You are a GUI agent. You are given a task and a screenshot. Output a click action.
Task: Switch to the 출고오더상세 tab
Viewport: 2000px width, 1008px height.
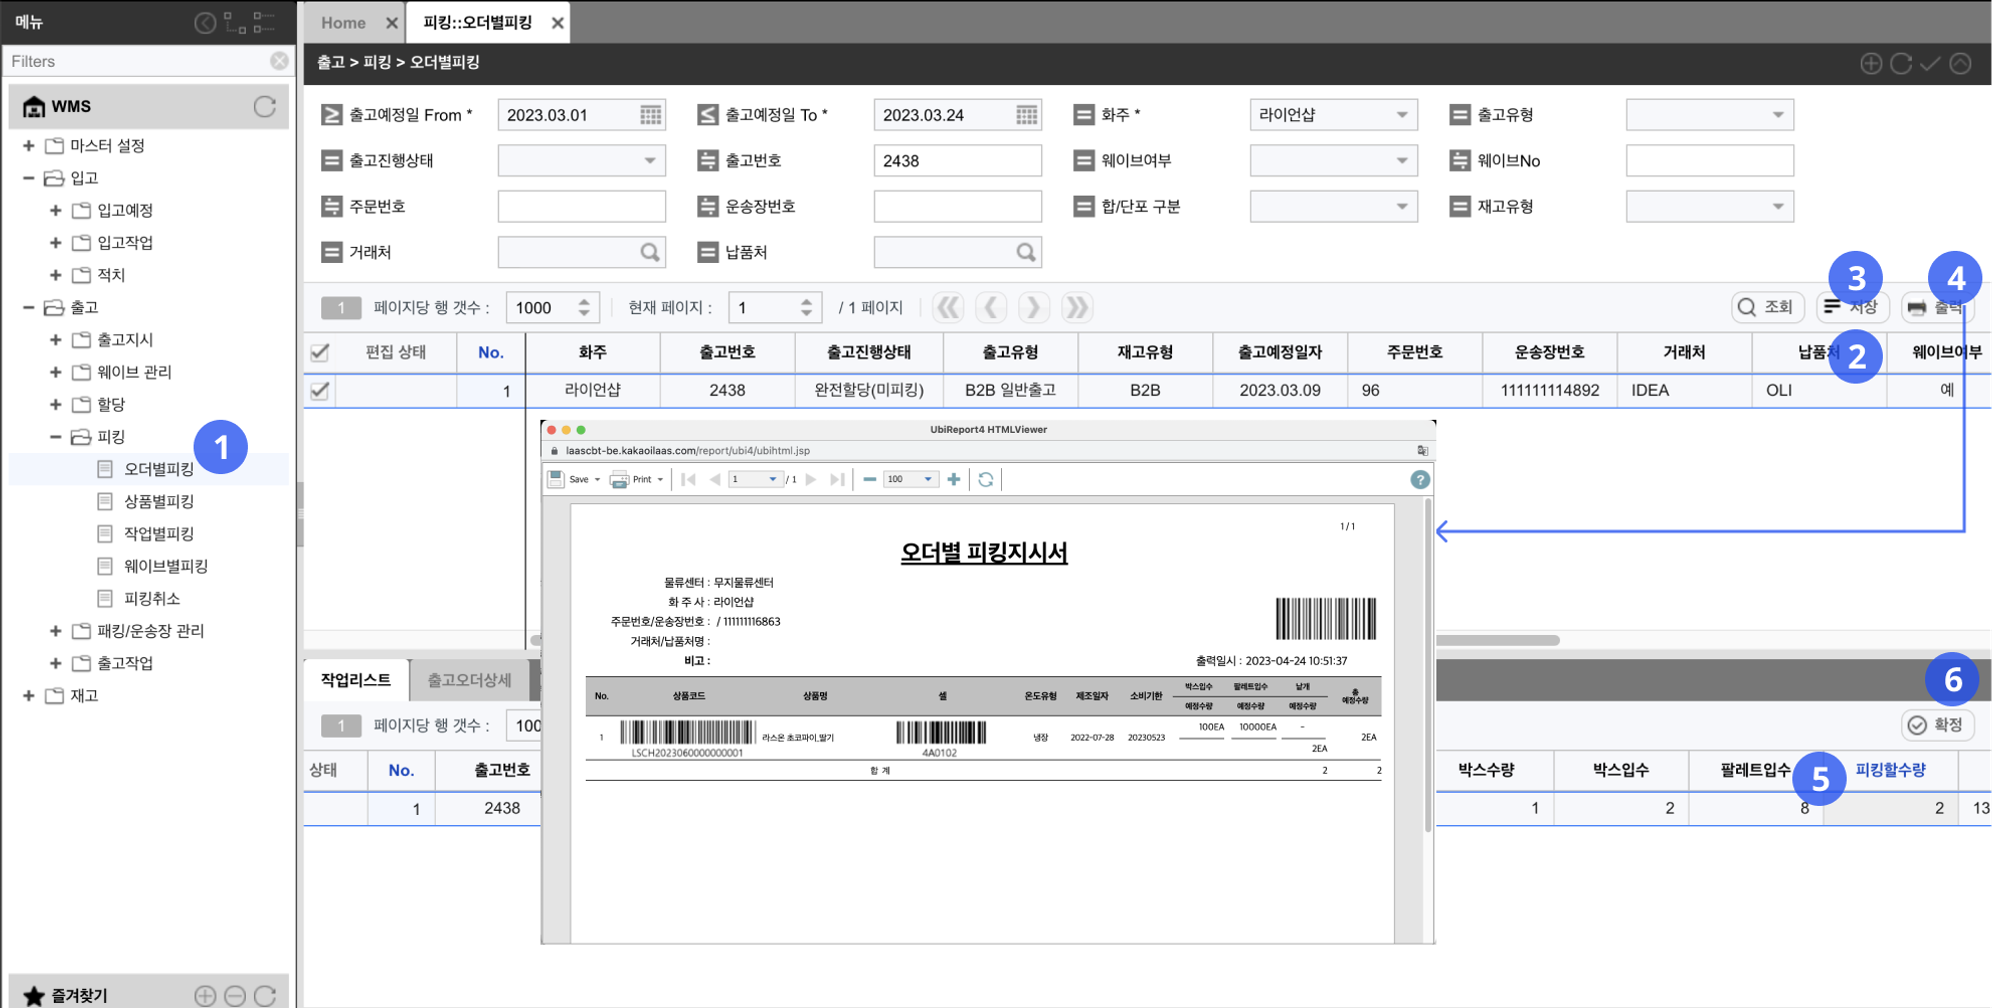[x=469, y=680]
